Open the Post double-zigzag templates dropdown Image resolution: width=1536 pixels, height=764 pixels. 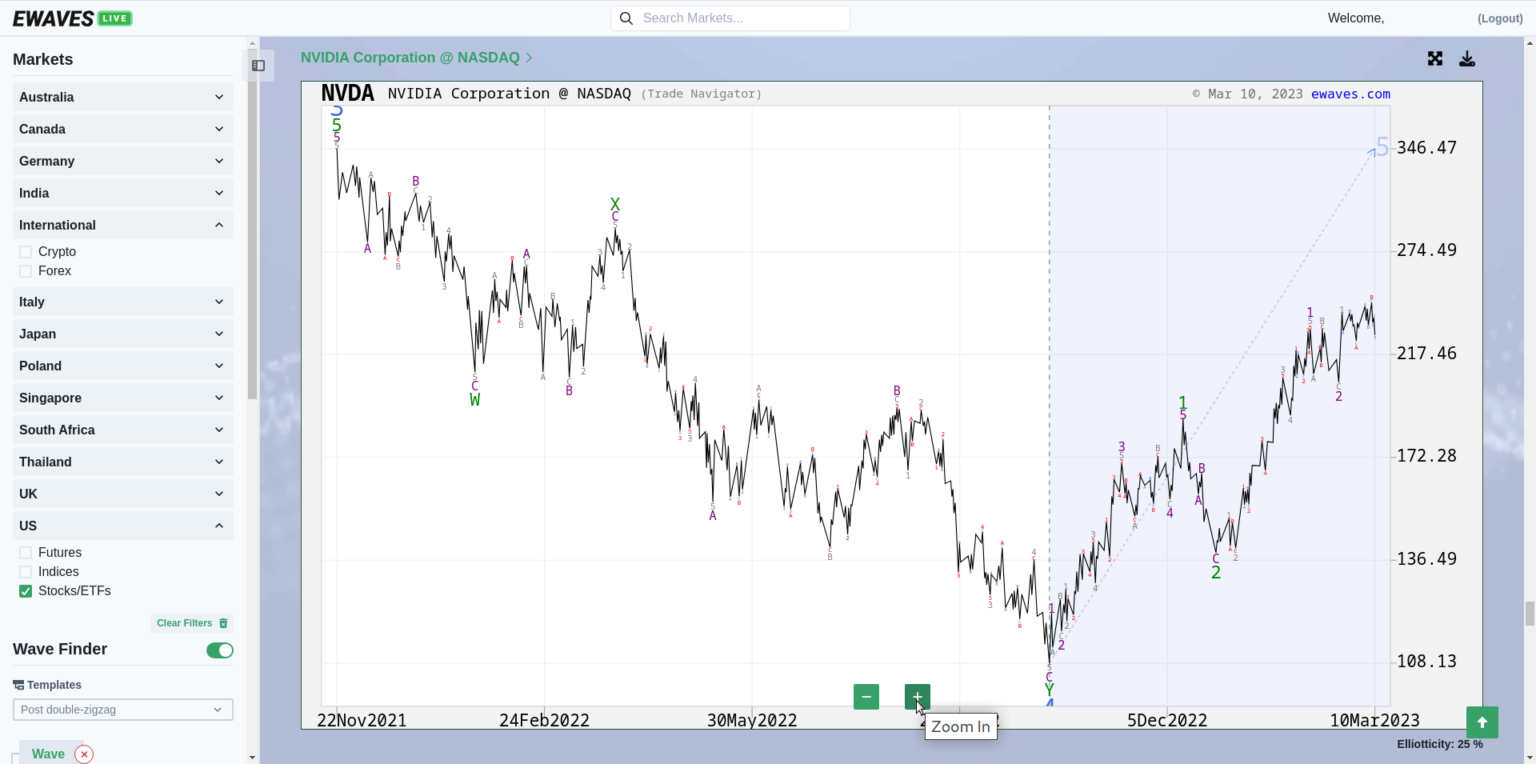point(122,710)
